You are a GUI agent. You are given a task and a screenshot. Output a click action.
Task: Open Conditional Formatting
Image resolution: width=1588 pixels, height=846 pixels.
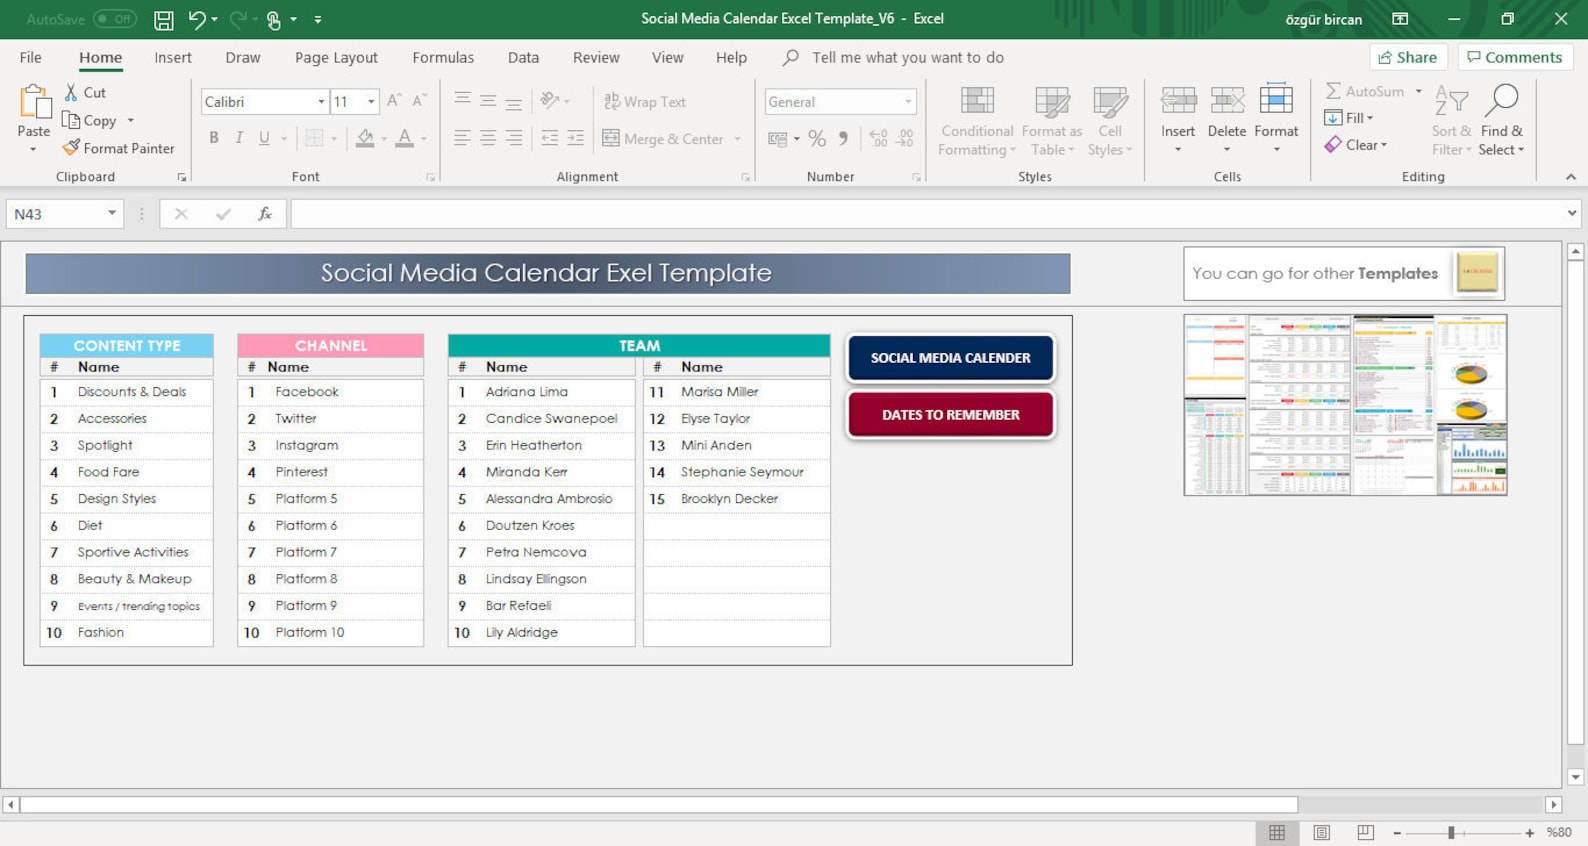click(x=977, y=121)
